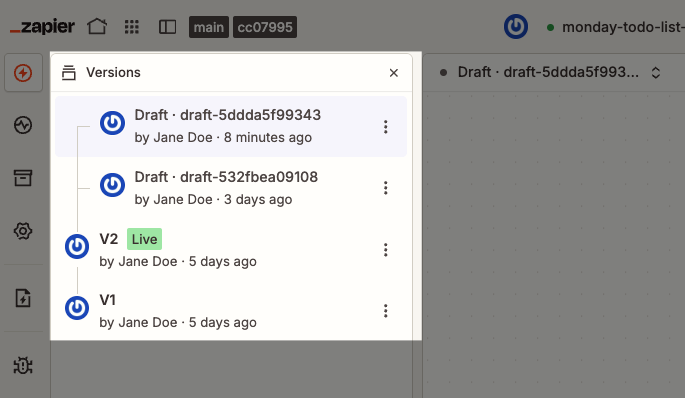Click the top bar avatar icon
The image size is (685, 398).
(x=516, y=27)
